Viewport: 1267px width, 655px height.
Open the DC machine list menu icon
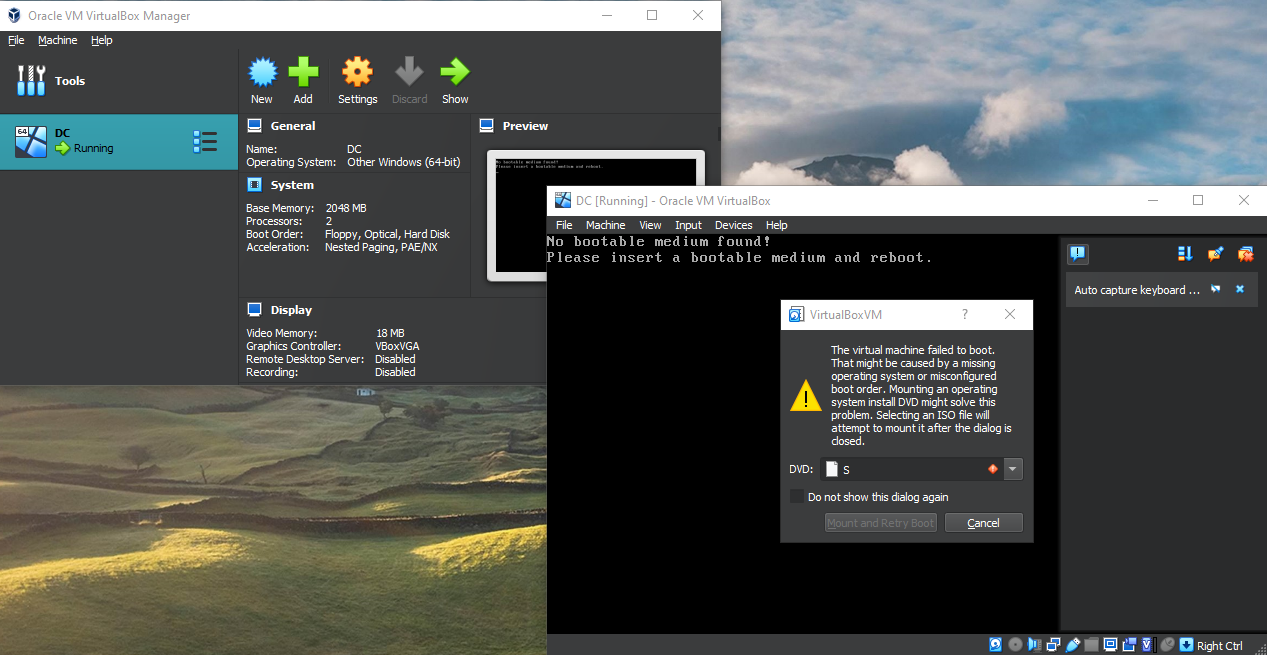(204, 142)
